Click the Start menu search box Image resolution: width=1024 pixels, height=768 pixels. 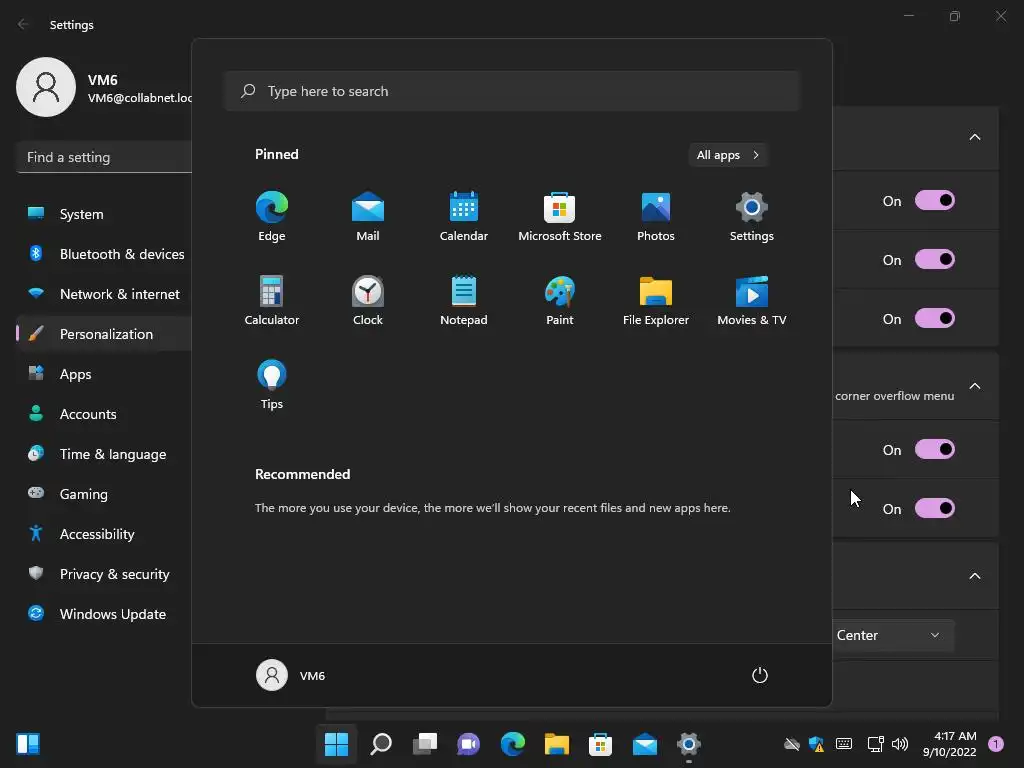[512, 91]
